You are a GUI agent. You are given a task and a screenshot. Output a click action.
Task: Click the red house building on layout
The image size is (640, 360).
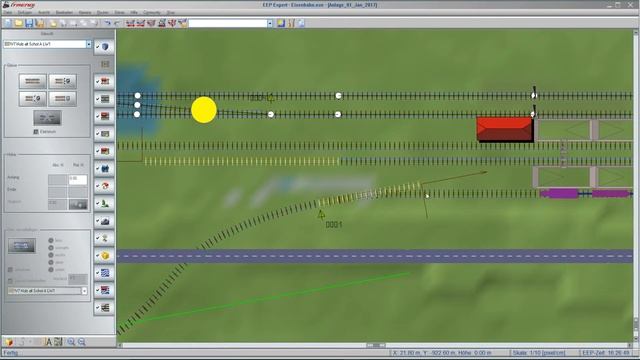pos(505,129)
